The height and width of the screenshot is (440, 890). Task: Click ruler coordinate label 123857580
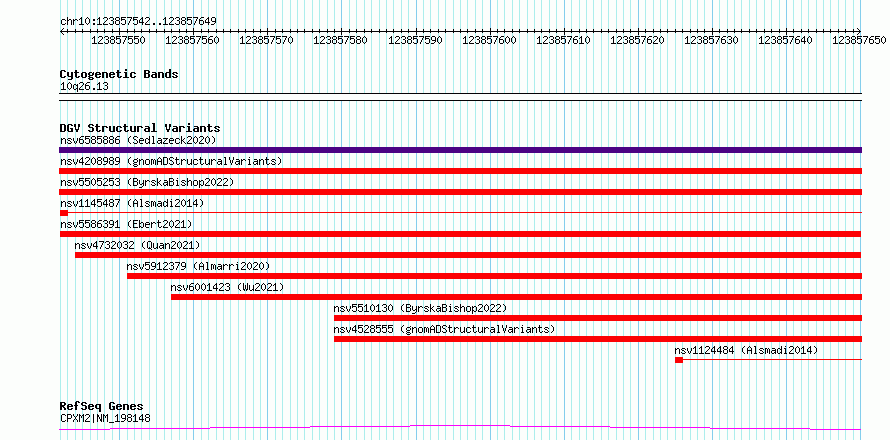click(341, 40)
